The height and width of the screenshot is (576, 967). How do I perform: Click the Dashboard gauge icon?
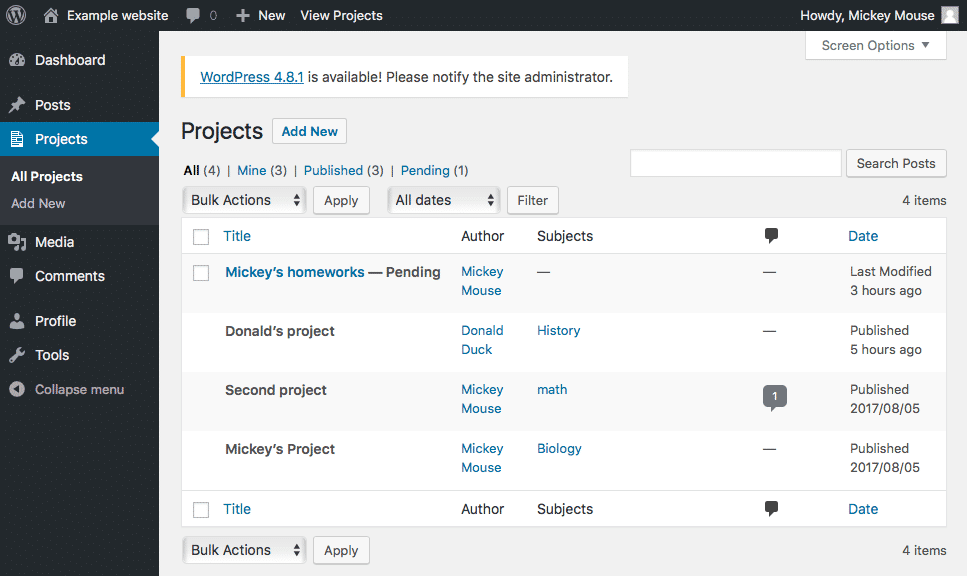pyautogui.click(x=17, y=60)
